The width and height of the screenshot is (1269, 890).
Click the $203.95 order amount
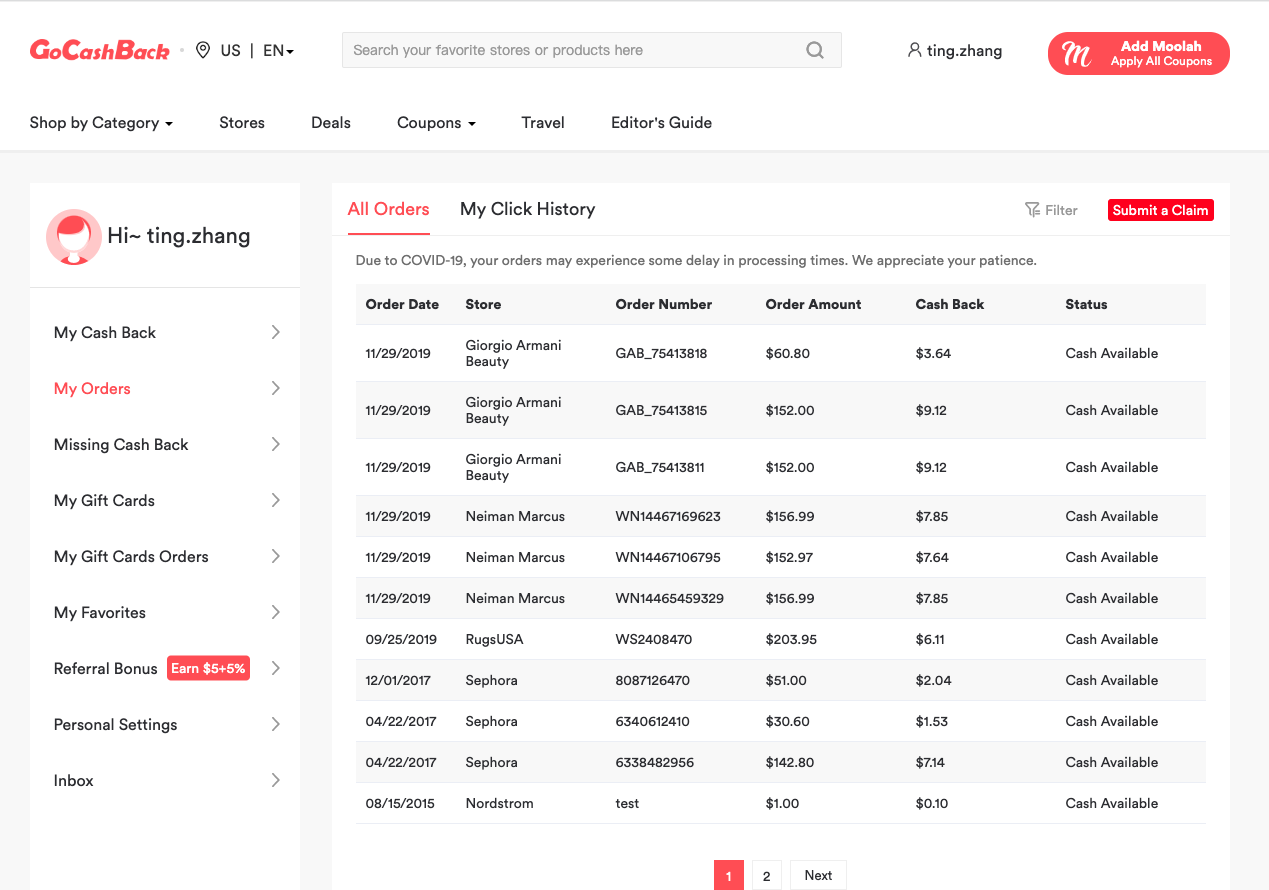point(792,639)
